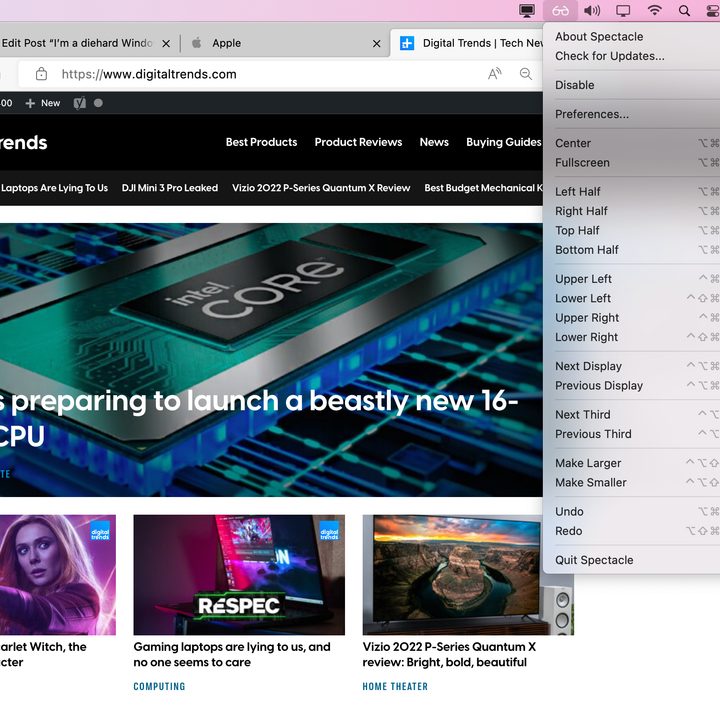Viewport: 720px width, 720px height.
Task: Choose Top Half in Spectacle menu
Action: pyautogui.click(x=631, y=231)
